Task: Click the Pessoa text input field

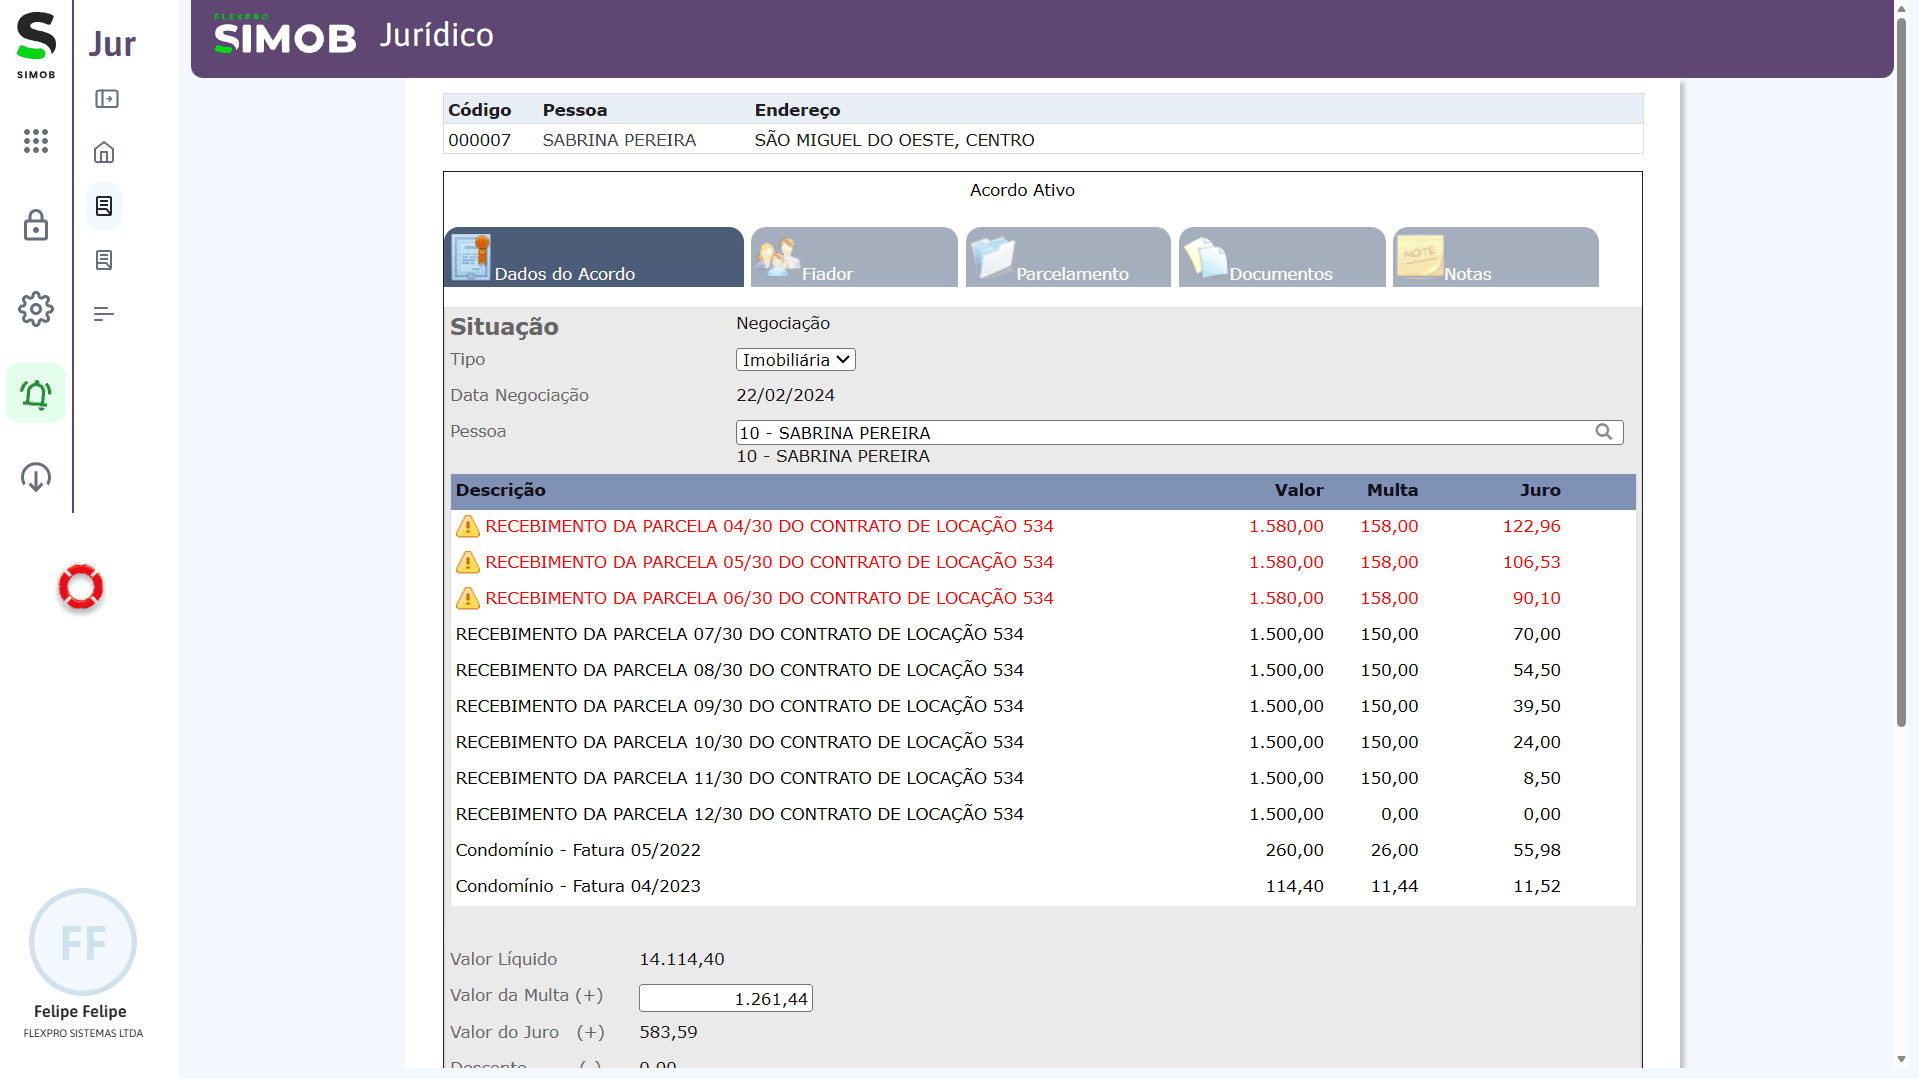Action: click(1160, 433)
